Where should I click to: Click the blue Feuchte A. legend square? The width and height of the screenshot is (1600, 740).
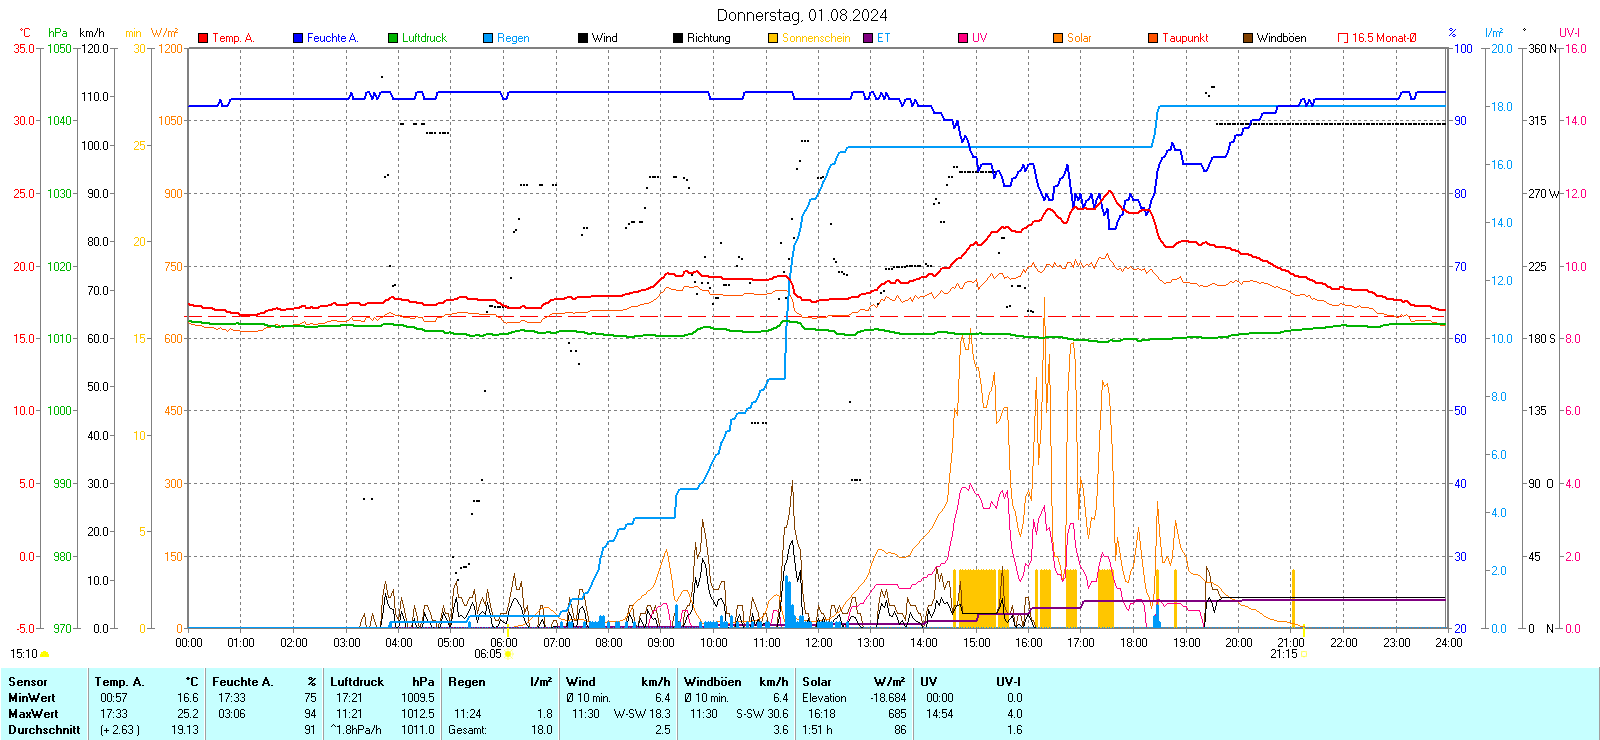tap(298, 38)
